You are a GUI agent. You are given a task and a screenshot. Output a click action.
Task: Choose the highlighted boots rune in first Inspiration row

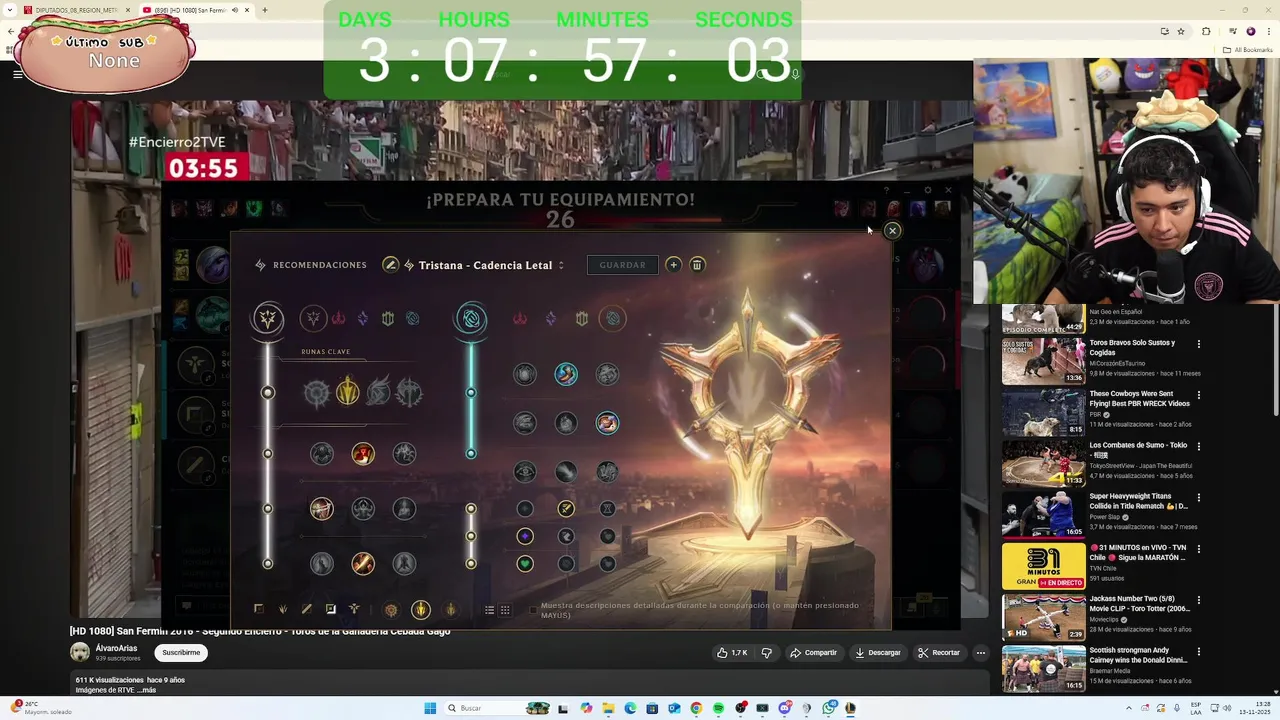click(566, 374)
